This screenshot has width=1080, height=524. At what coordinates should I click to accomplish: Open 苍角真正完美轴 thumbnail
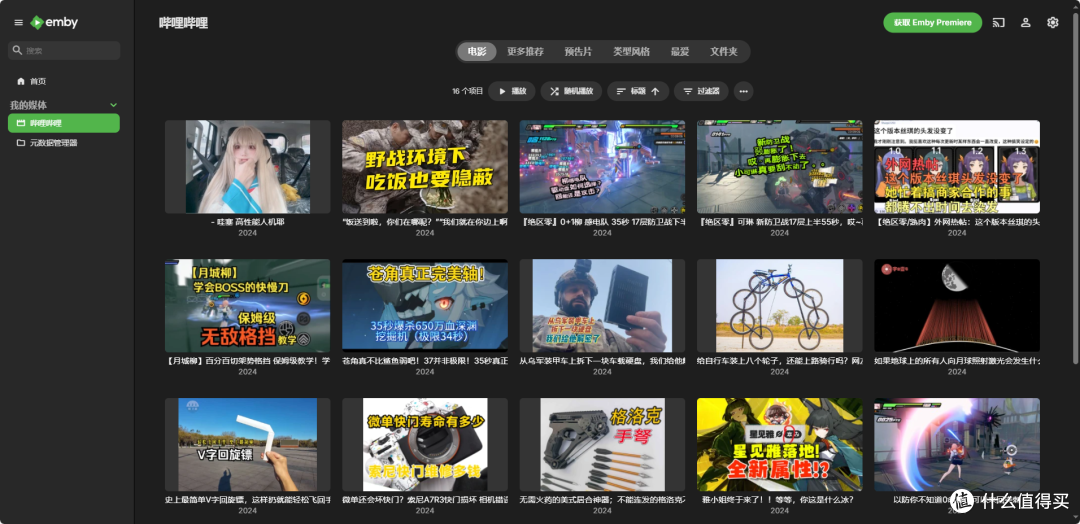pos(425,306)
